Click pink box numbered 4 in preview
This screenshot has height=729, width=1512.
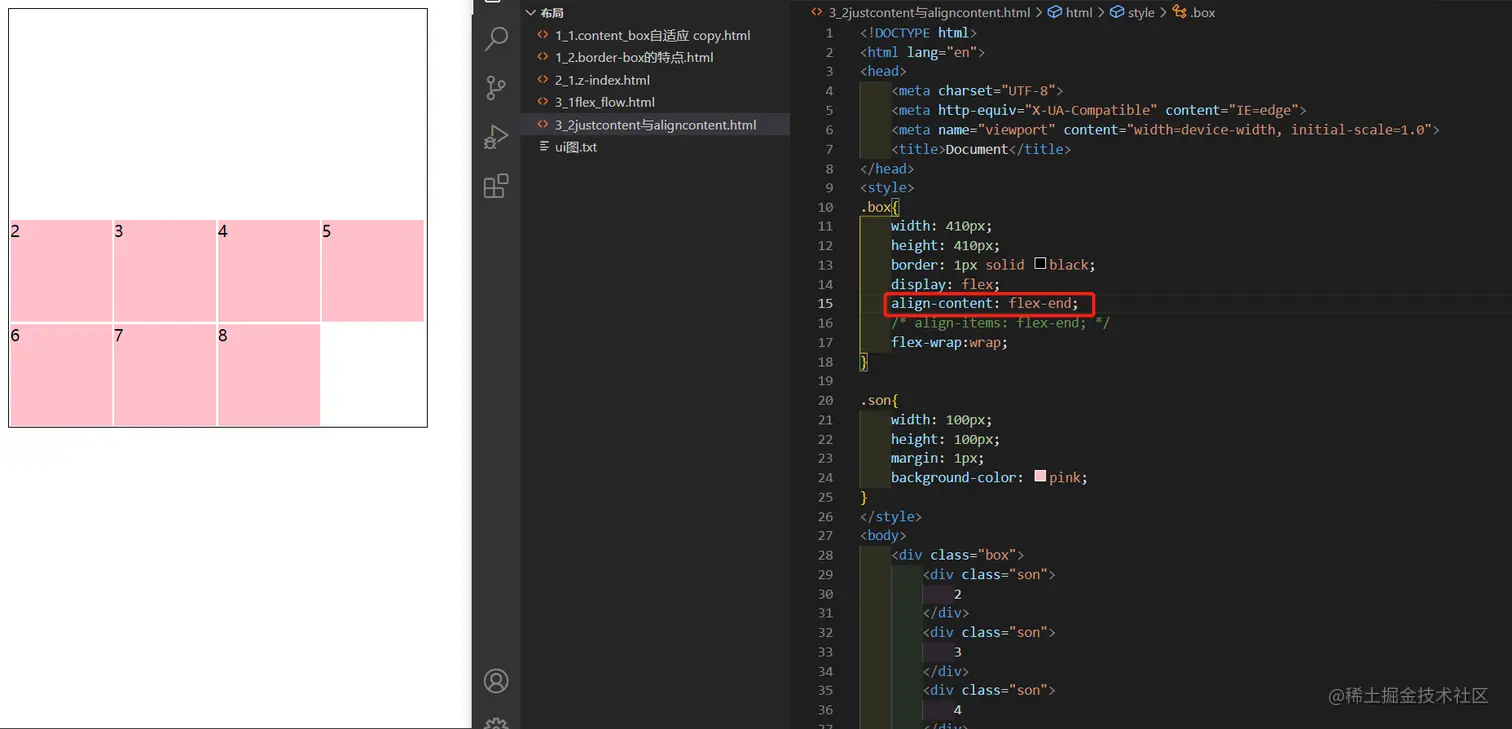269,271
